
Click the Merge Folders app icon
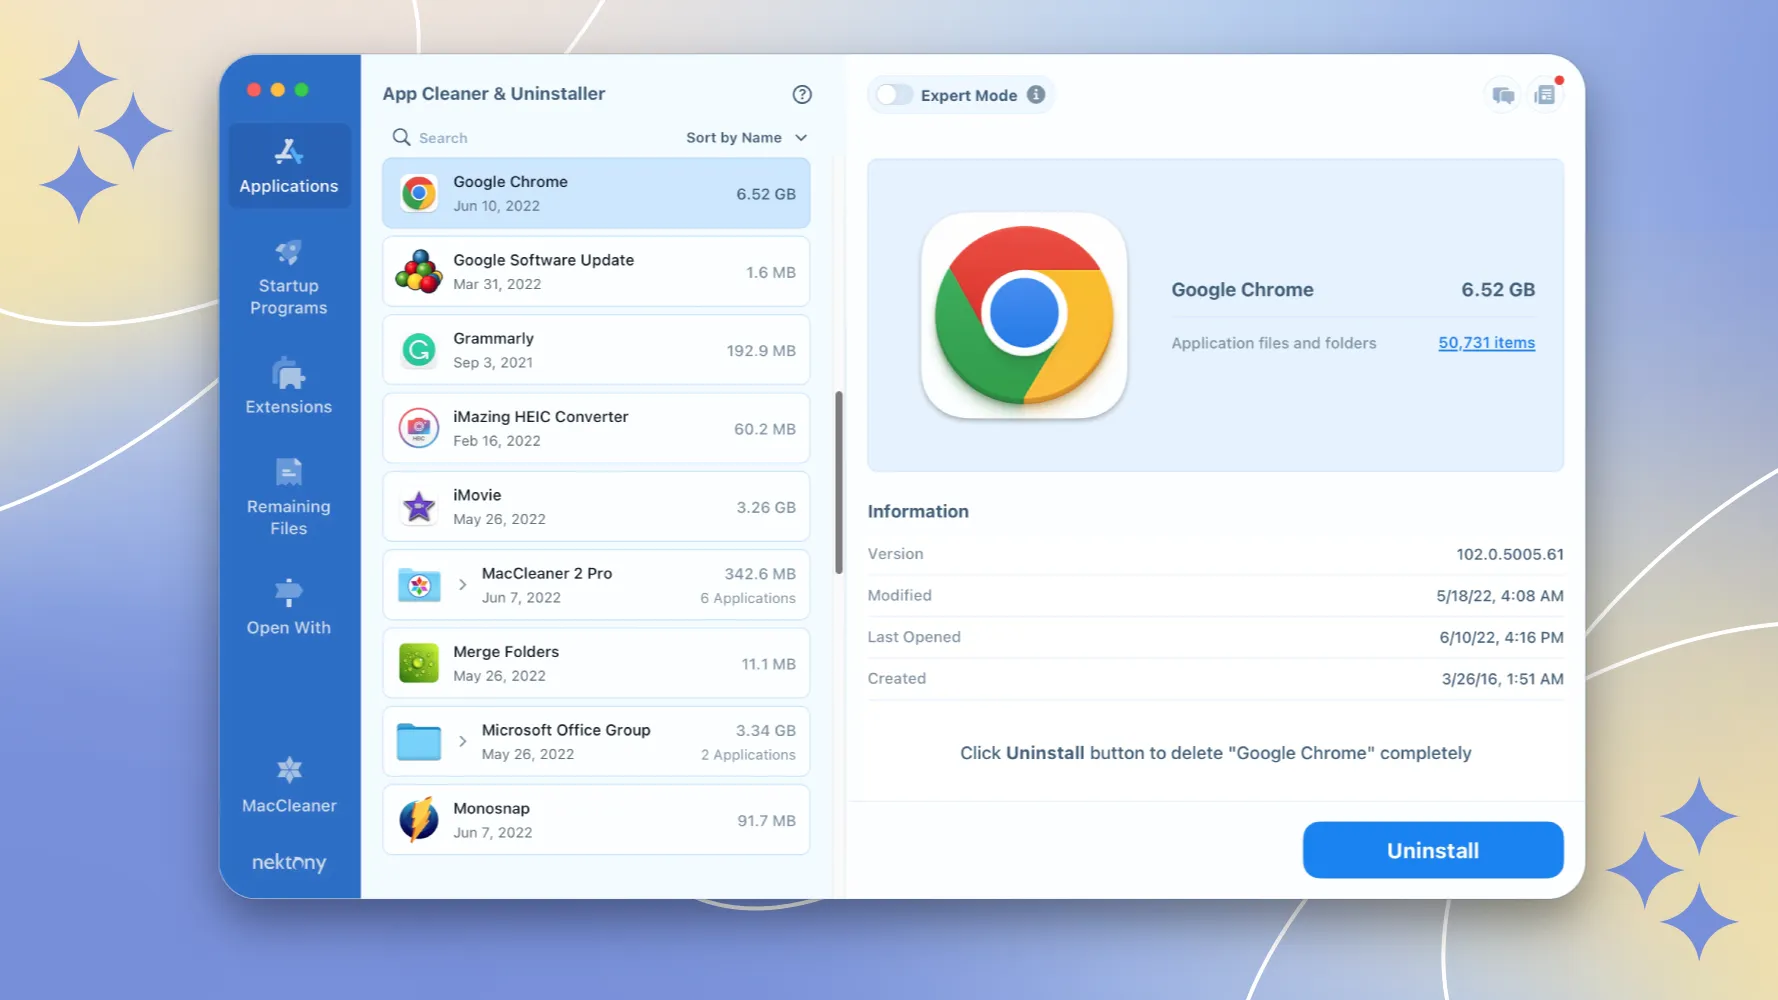[419, 663]
